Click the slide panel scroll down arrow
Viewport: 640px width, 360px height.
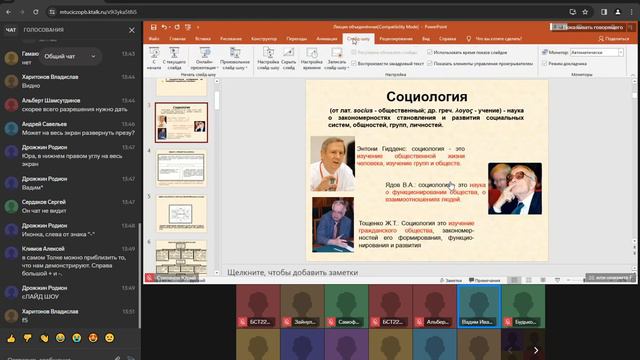pyautogui.click(x=217, y=273)
